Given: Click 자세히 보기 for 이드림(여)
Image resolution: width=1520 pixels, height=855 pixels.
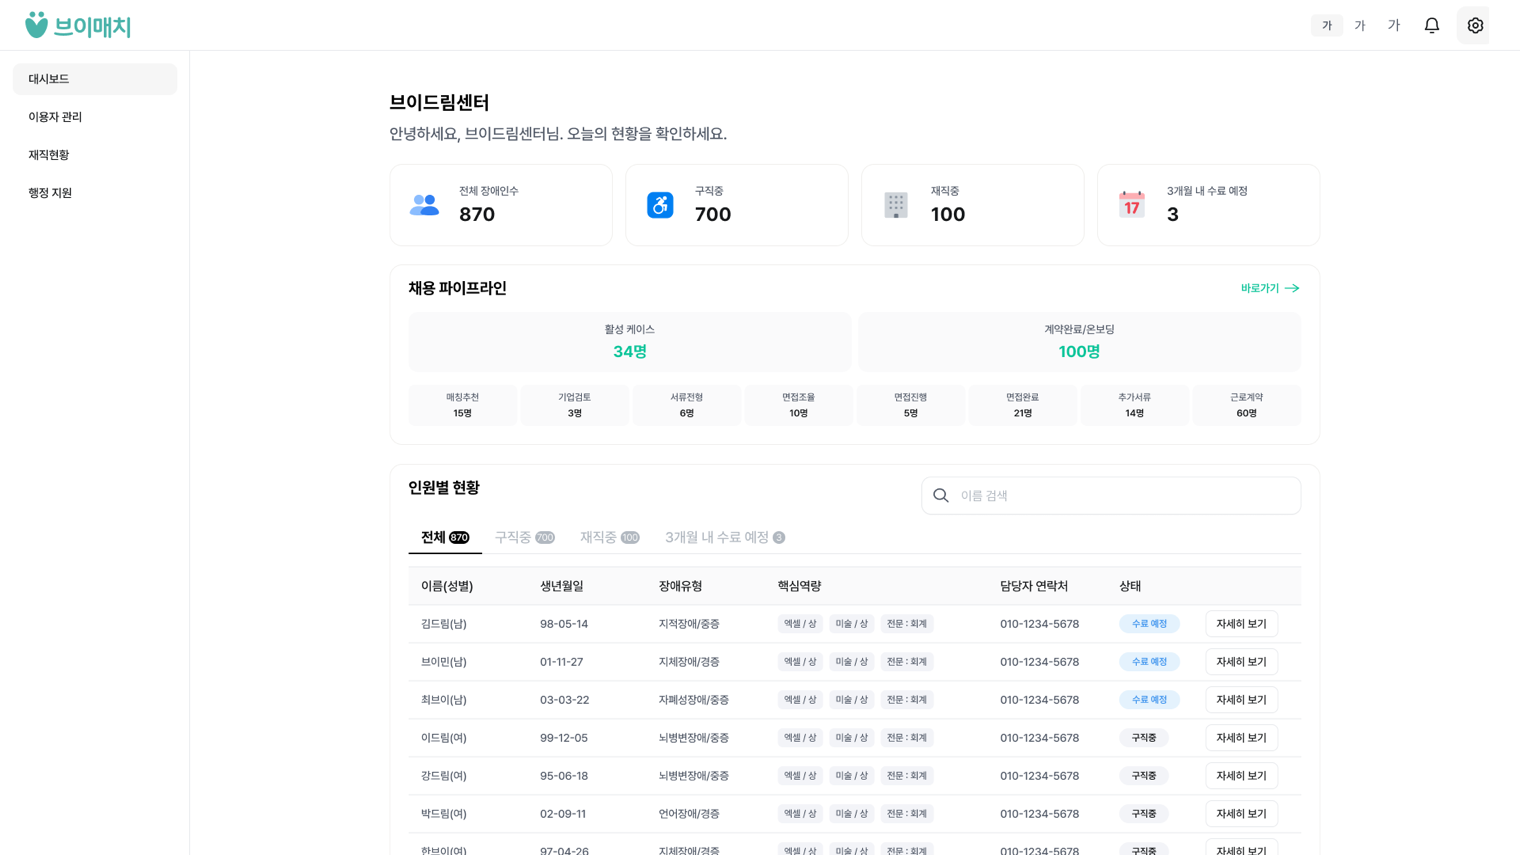Looking at the screenshot, I should tap(1241, 738).
